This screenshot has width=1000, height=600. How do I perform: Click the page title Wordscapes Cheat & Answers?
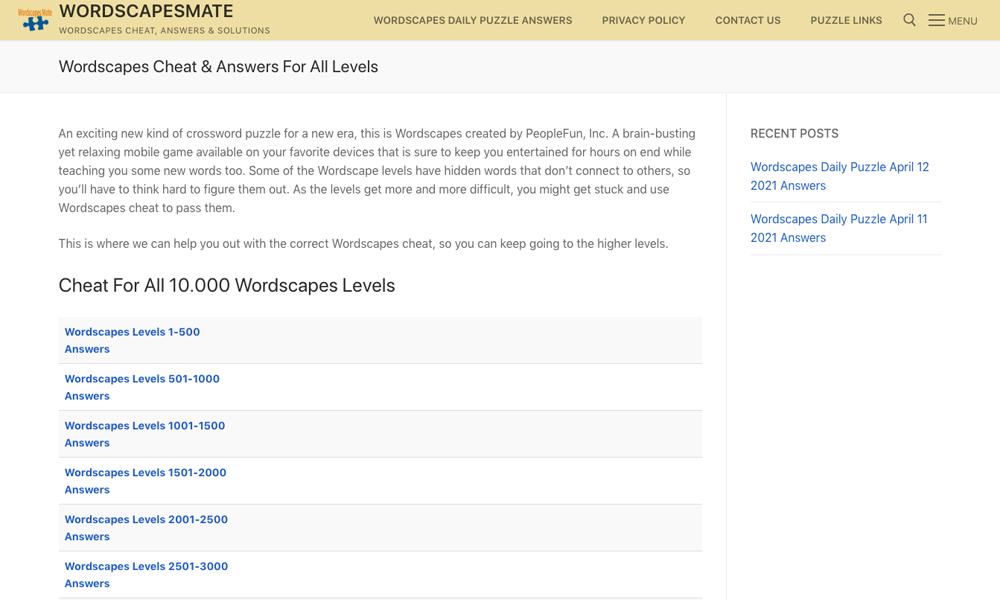tap(218, 67)
